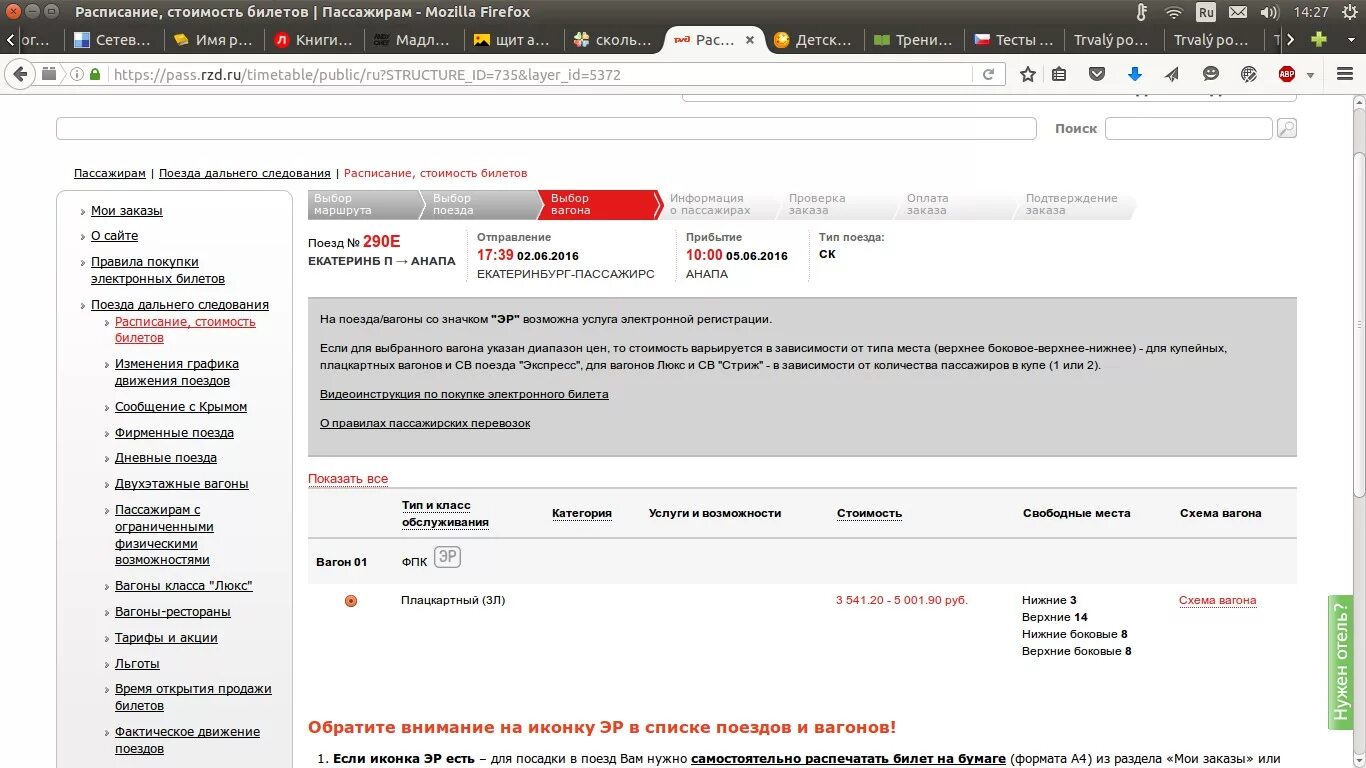The width and height of the screenshot is (1366, 768).
Task: Go back to Выбор поезда step
Action: click(480, 204)
